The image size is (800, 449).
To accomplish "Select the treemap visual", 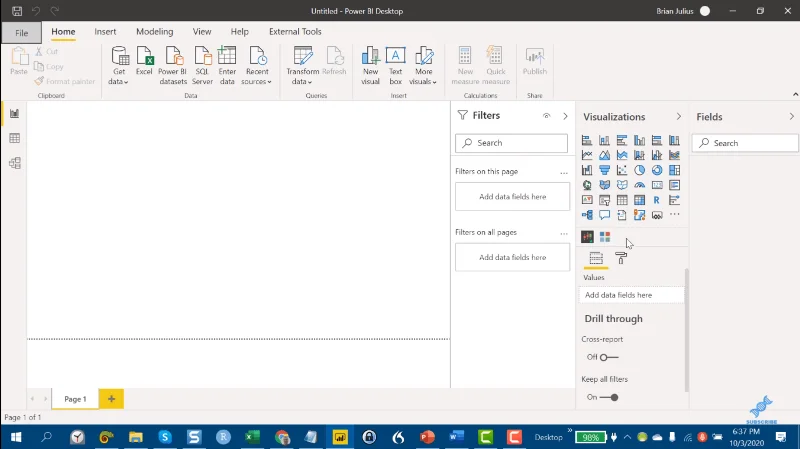I will [x=674, y=170].
